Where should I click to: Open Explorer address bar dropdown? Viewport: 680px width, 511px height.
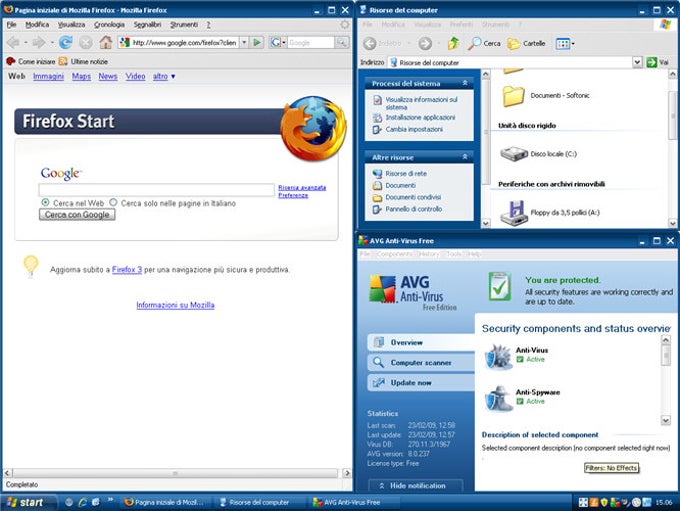point(637,62)
